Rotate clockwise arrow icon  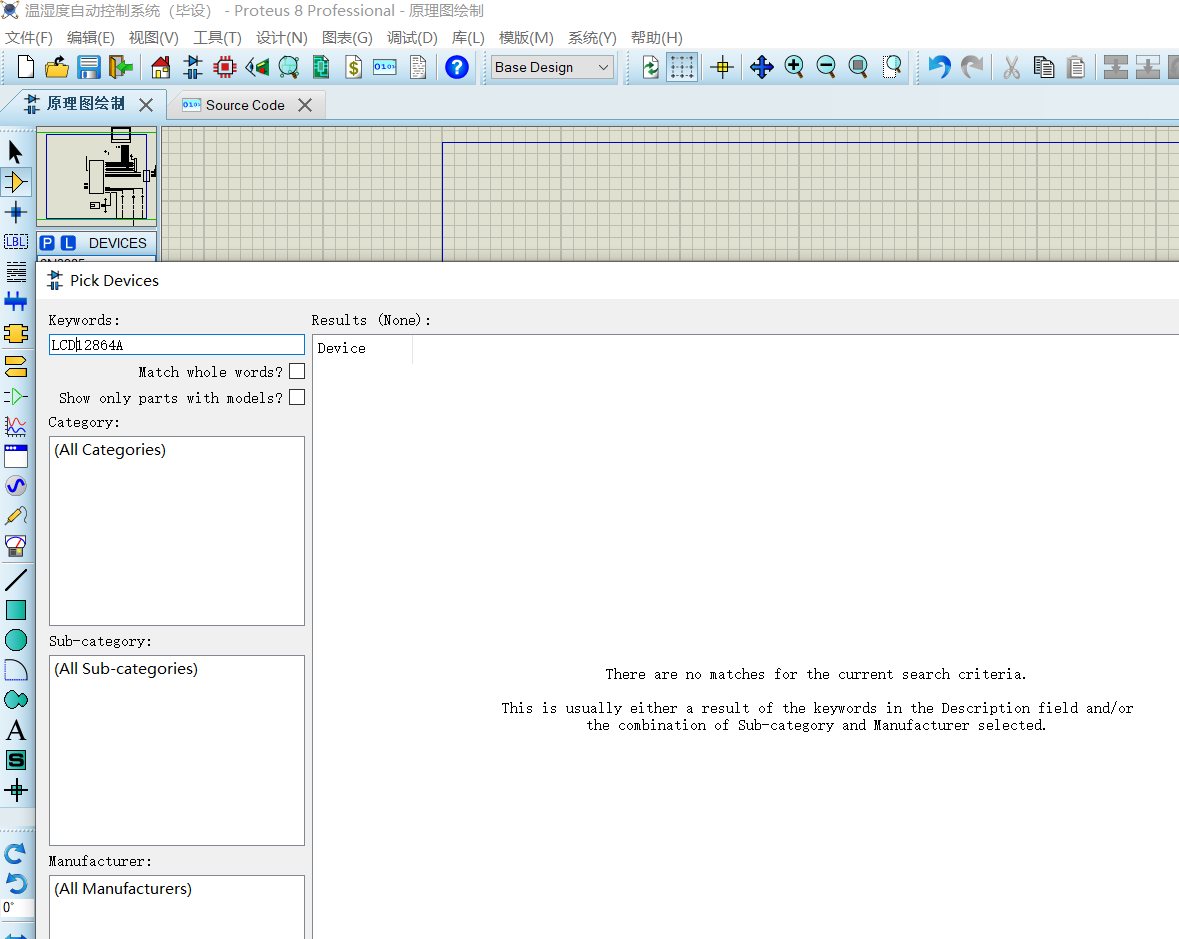[16, 853]
